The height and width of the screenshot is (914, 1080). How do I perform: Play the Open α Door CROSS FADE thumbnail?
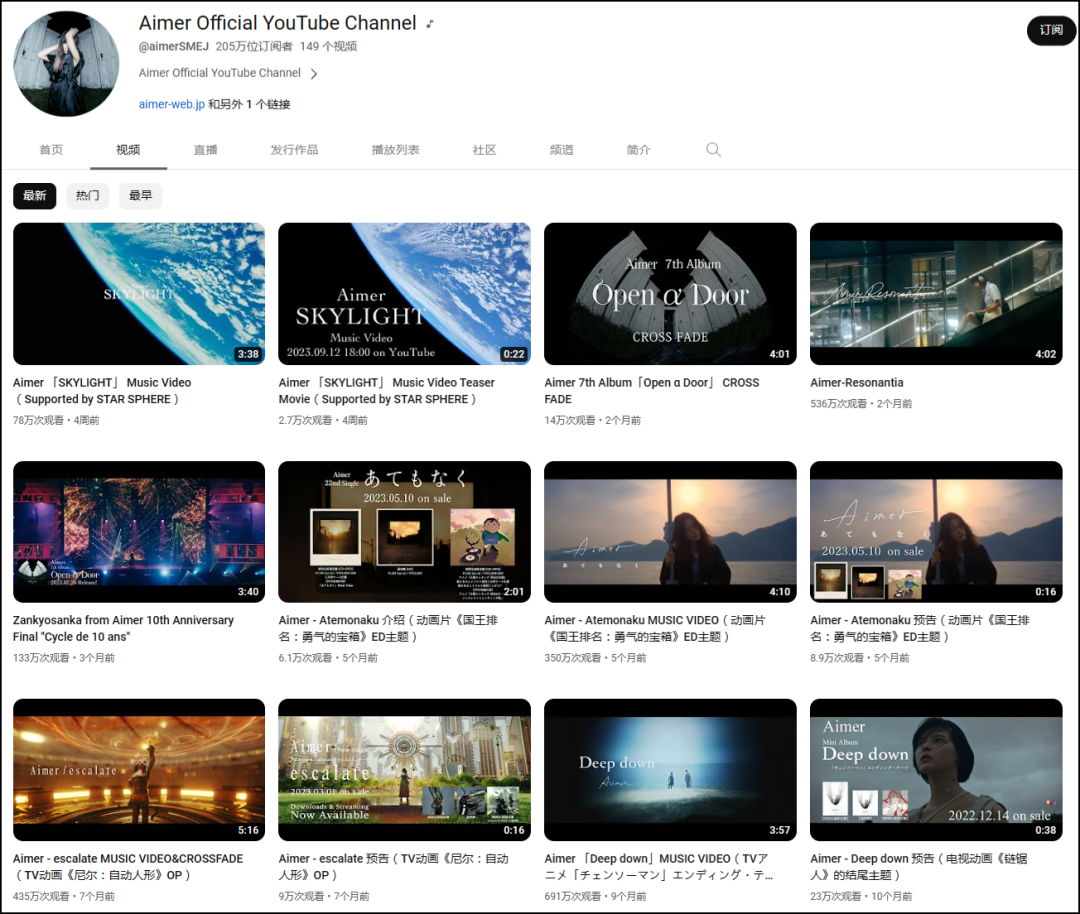click(x=670, y=294)
